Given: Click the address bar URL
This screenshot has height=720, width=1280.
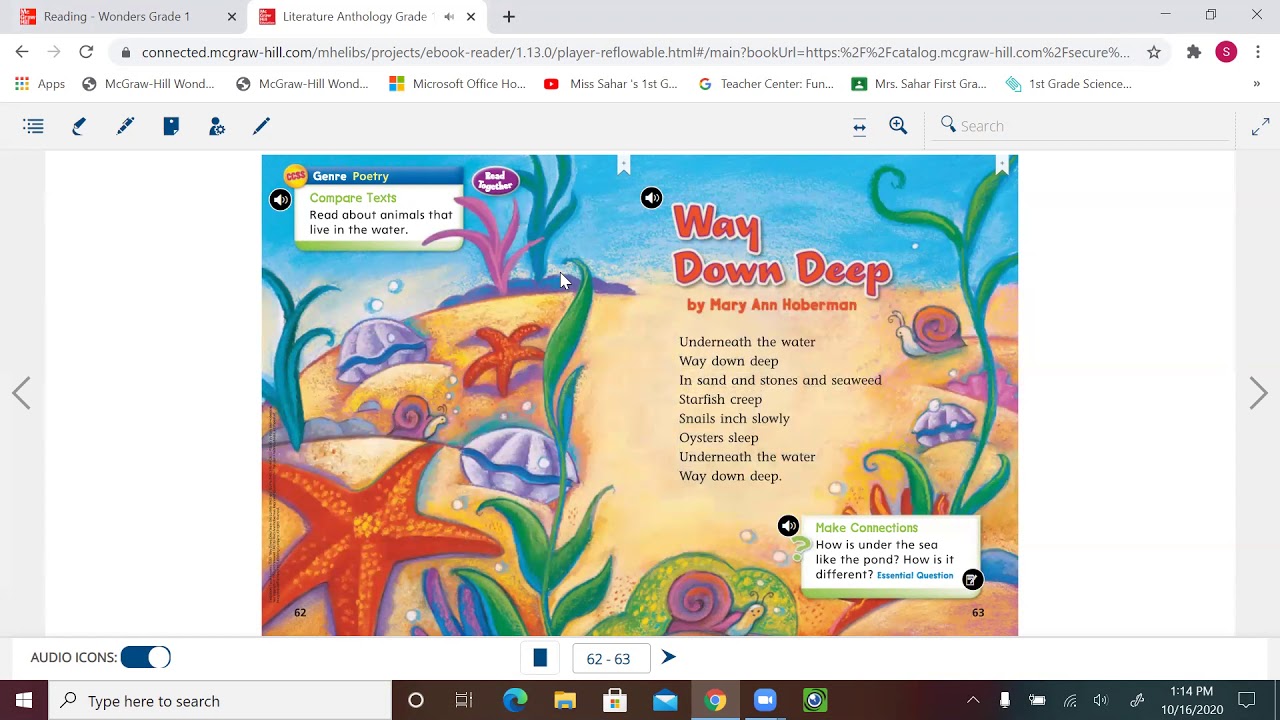Looking at the screenshot, I should (x=636, y=52).
